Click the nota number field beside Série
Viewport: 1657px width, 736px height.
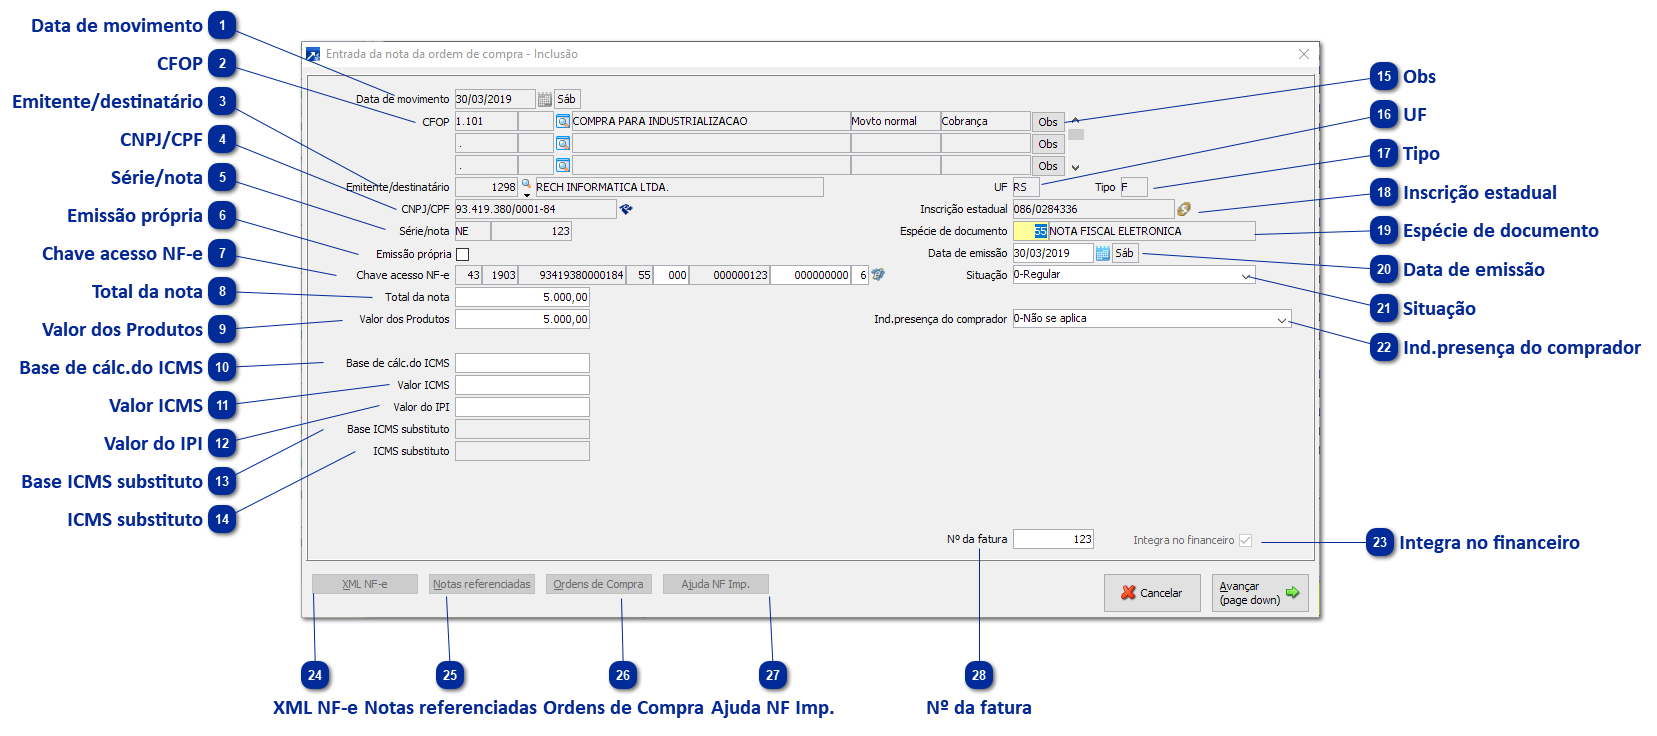point(531,231)
